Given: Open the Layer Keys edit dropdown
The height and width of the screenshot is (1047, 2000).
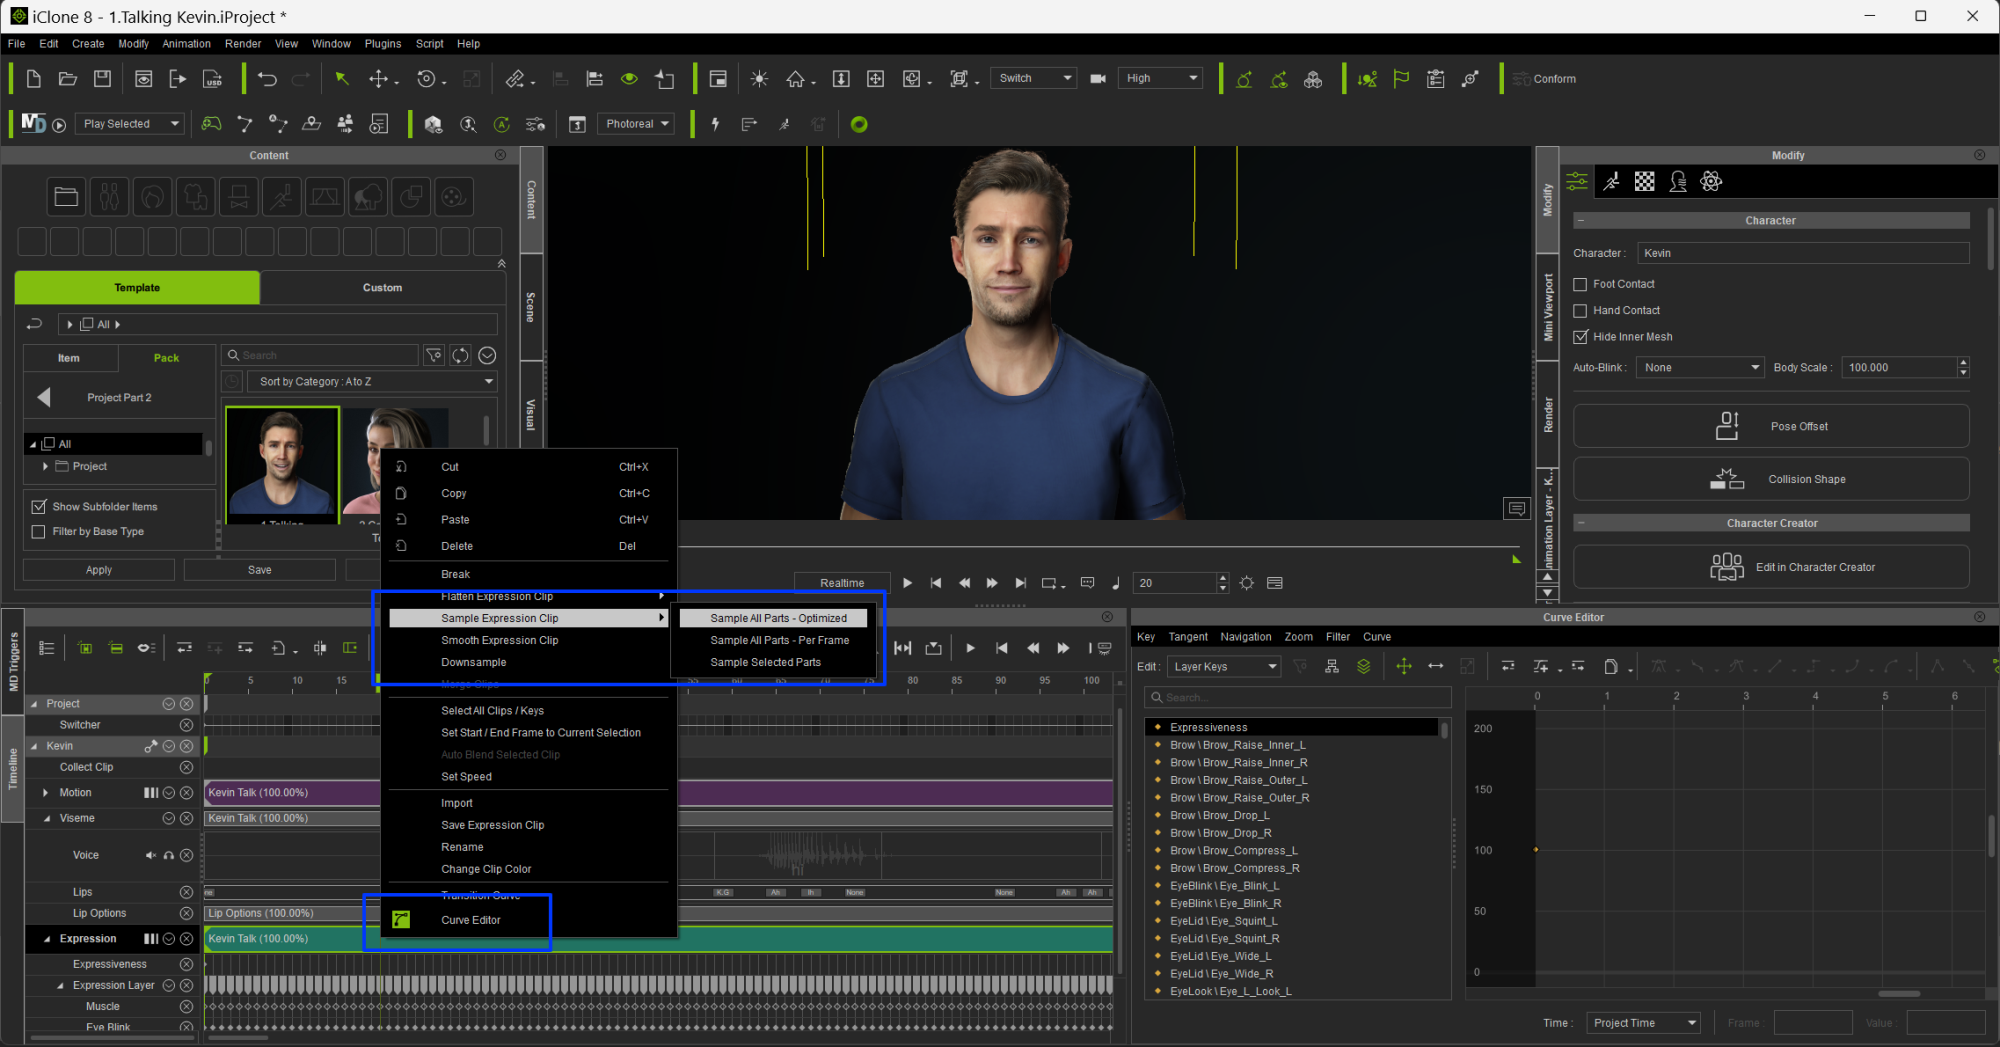Looking at the screenshot, I should pyautogui.click(x=1223, y=667).
